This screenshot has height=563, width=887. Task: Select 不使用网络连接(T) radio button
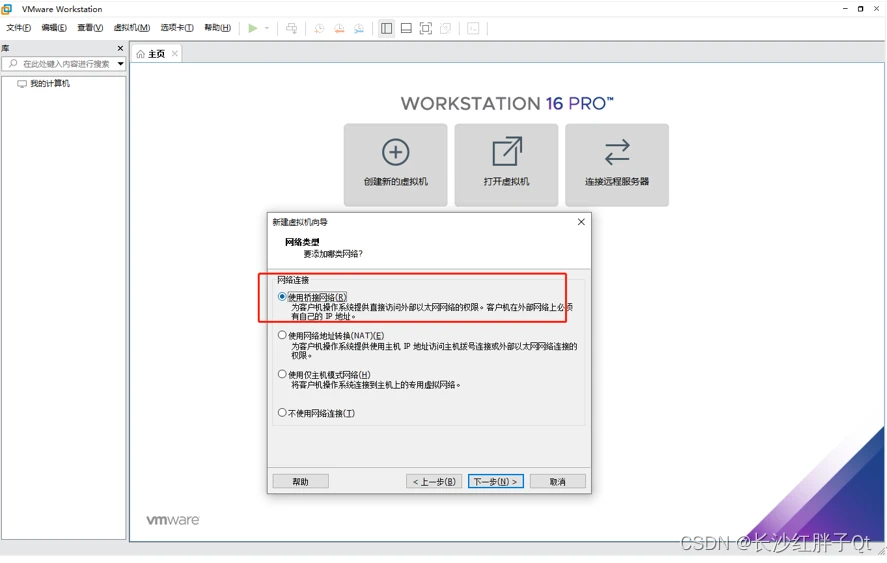coord(282,412)
